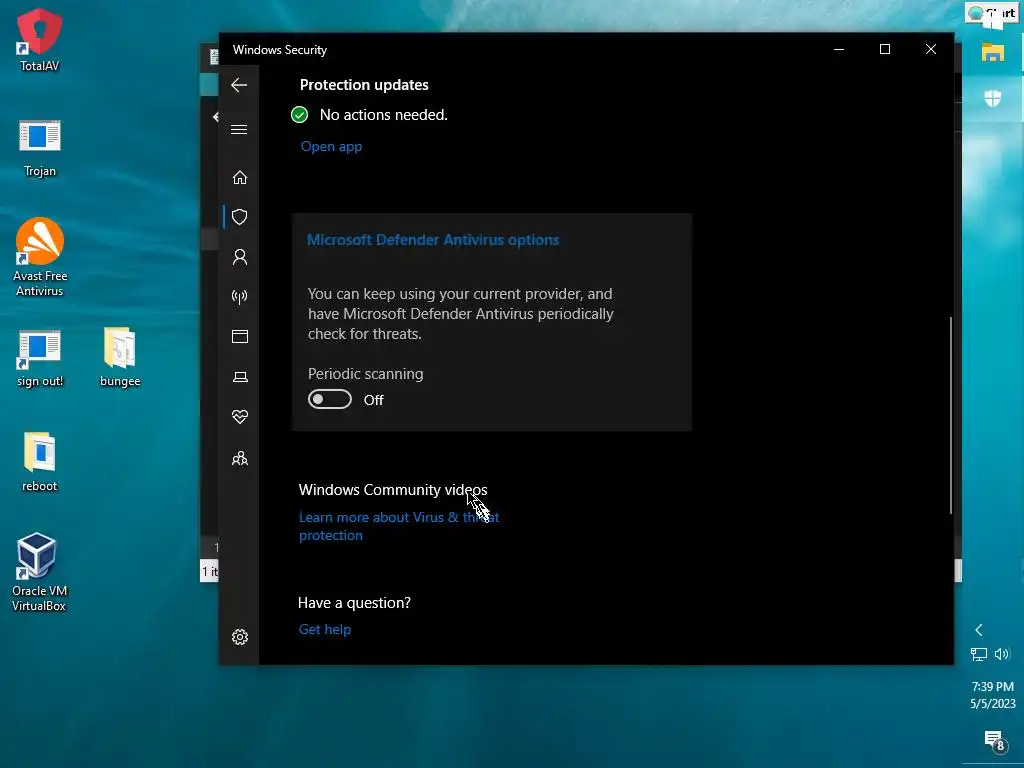Open Family options icon
The image size is (1024, 768).
pyautogui.click(x=240, y=458)
